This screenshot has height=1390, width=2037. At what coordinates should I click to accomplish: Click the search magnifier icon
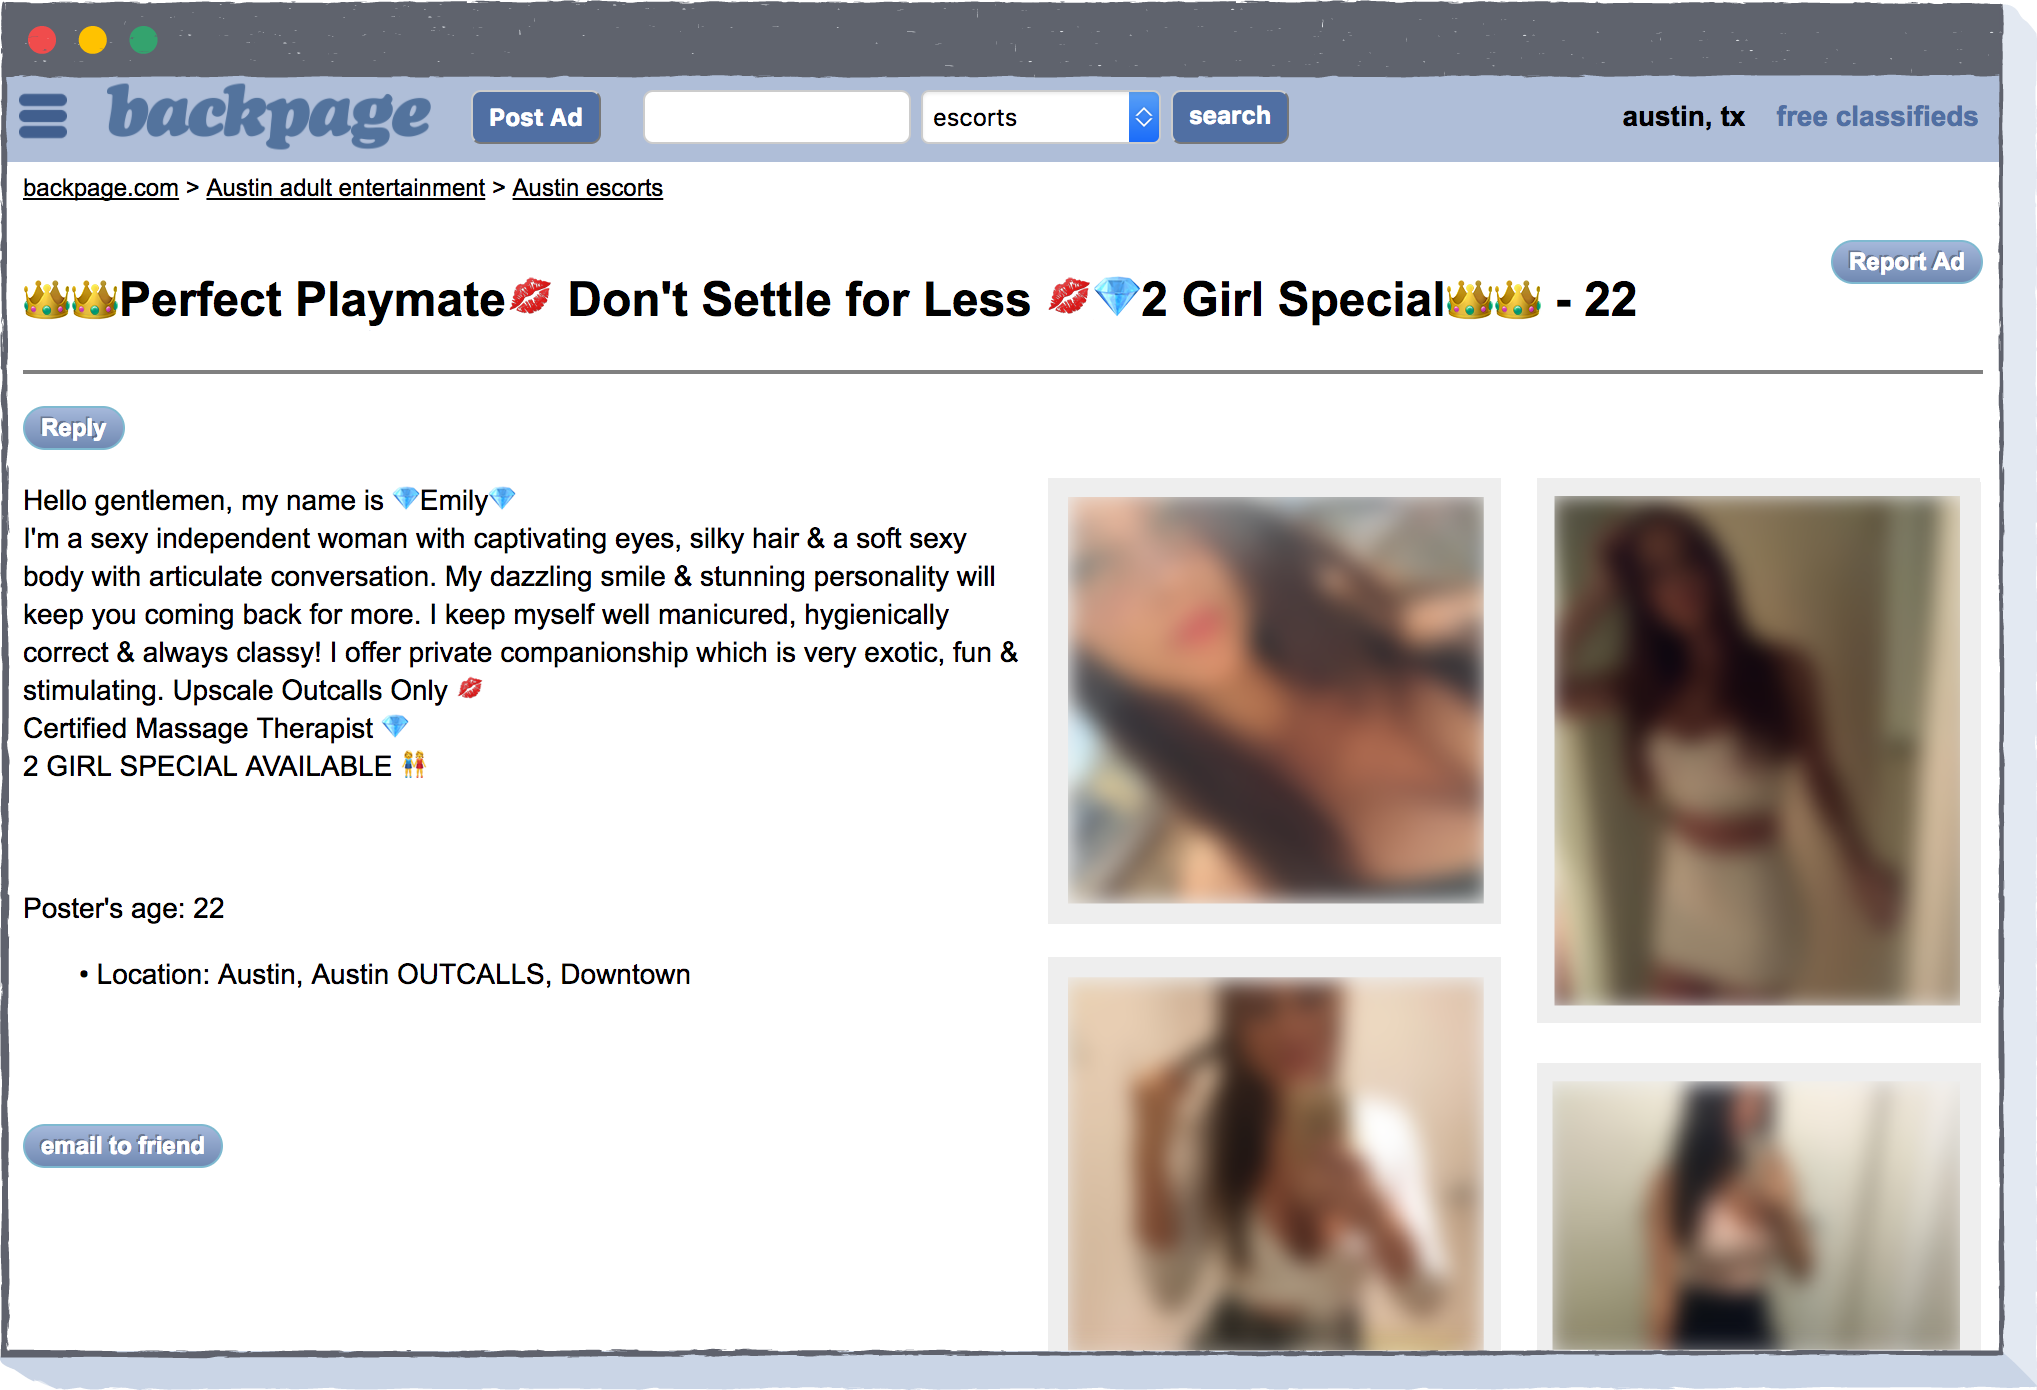click(1232, 116)
